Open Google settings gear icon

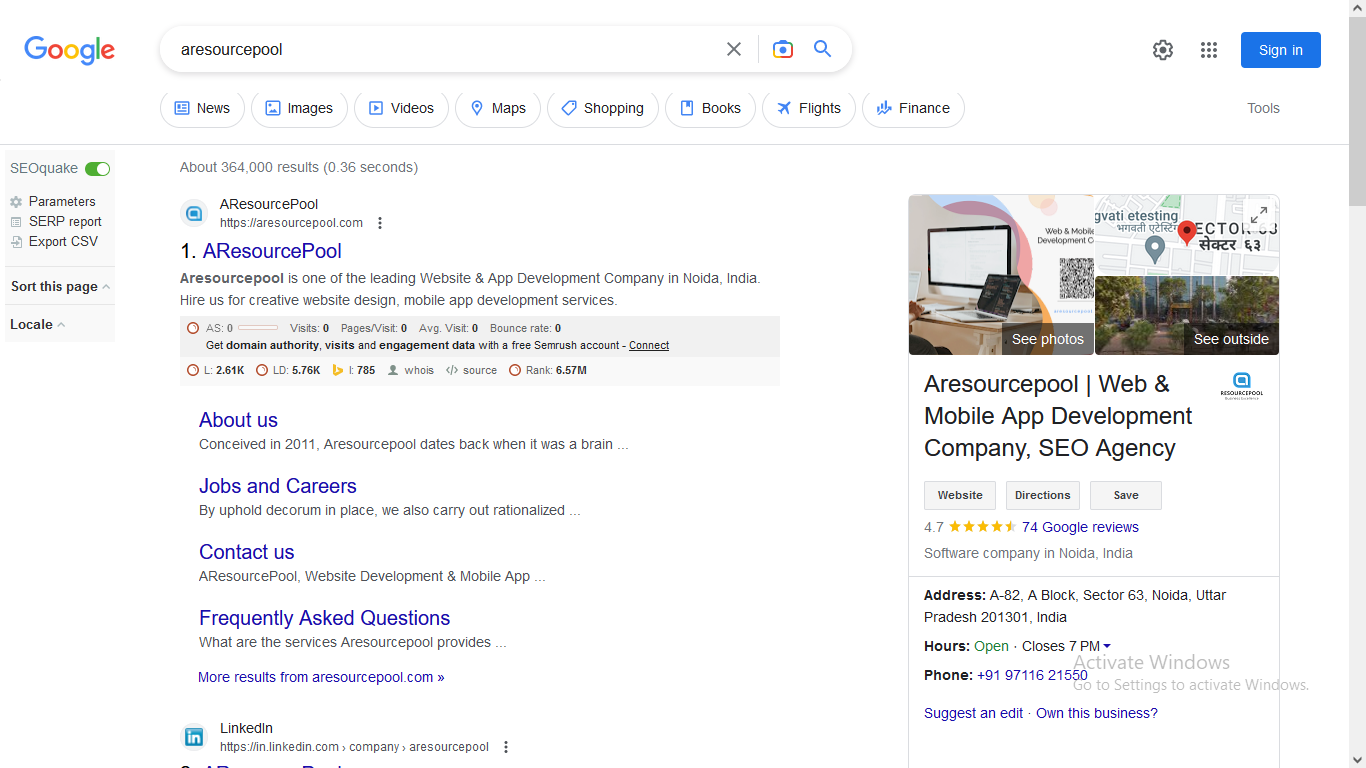coord(1162,50)
